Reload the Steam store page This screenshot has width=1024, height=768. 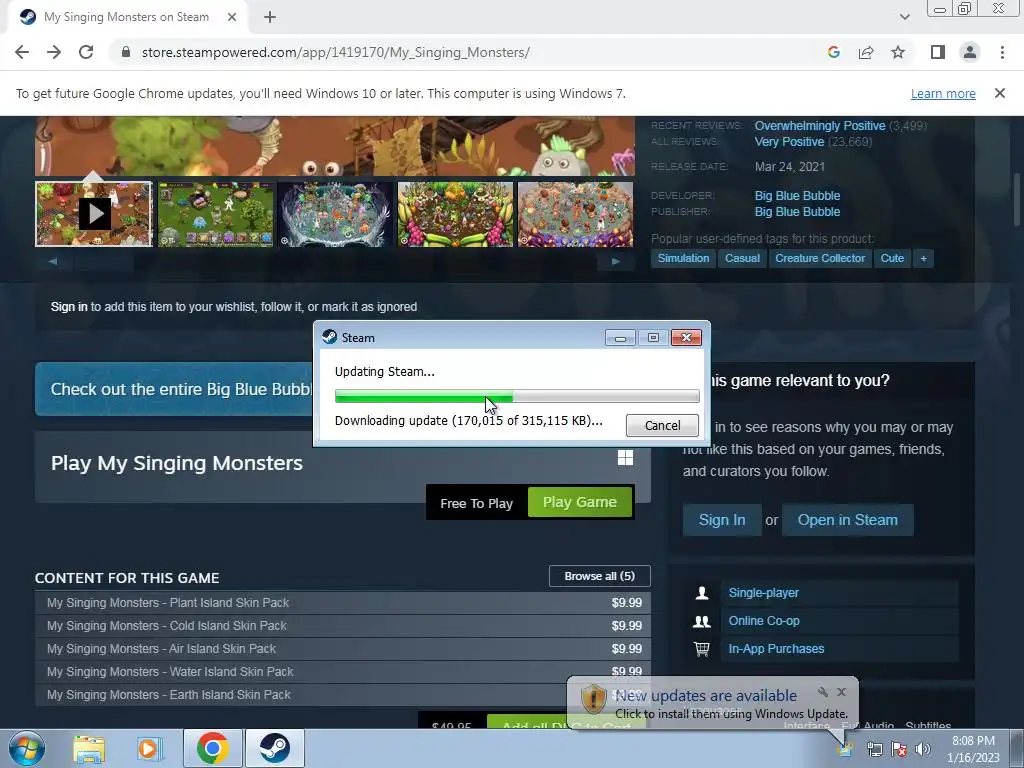point(86,52)
